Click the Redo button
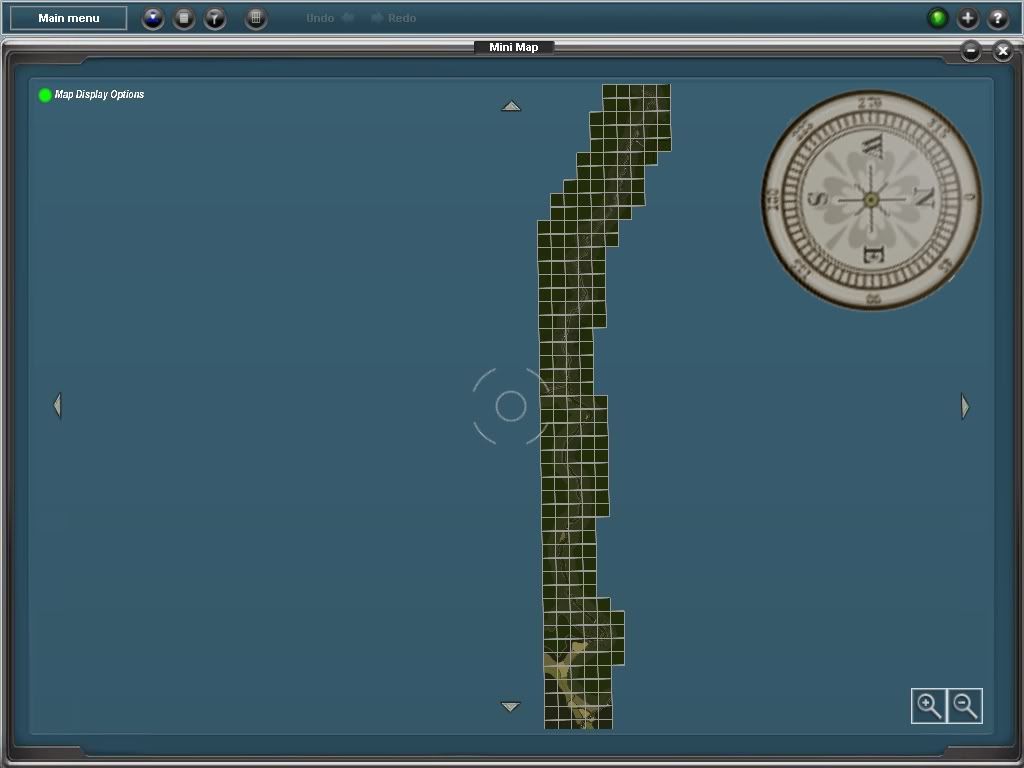 click(394, 18)
